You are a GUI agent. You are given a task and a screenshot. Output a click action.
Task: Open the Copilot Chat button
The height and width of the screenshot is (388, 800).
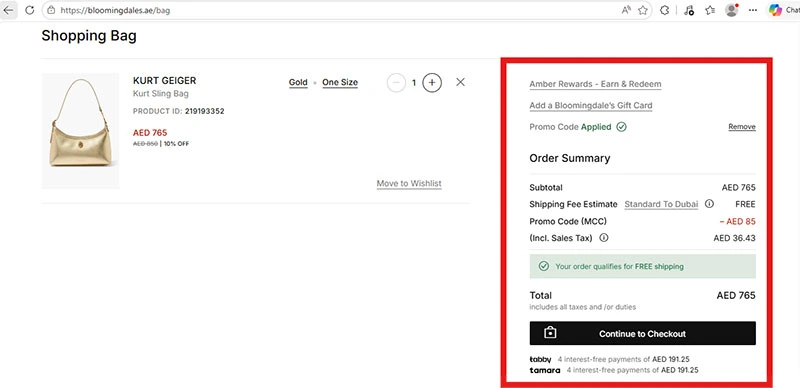coord(784,10)
